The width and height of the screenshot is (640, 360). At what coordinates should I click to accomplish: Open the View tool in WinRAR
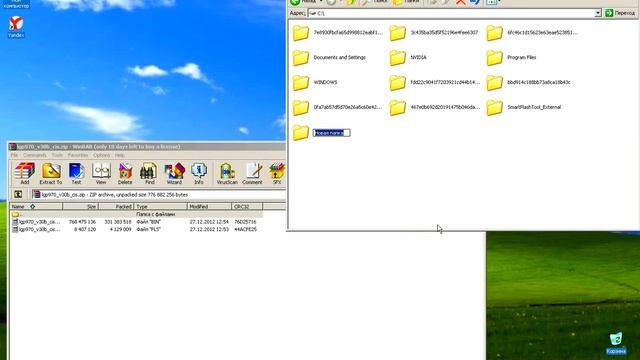pyautogui.click(x=101, y=173)
